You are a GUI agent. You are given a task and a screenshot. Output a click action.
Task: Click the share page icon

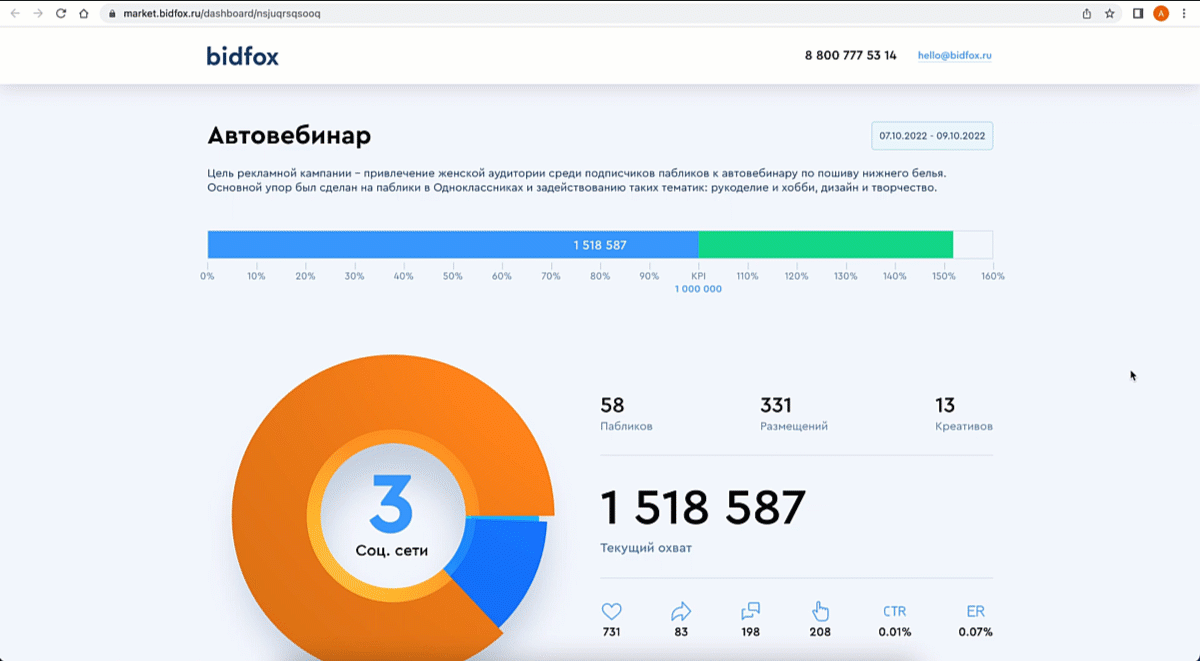click(x=1087, y=14)
